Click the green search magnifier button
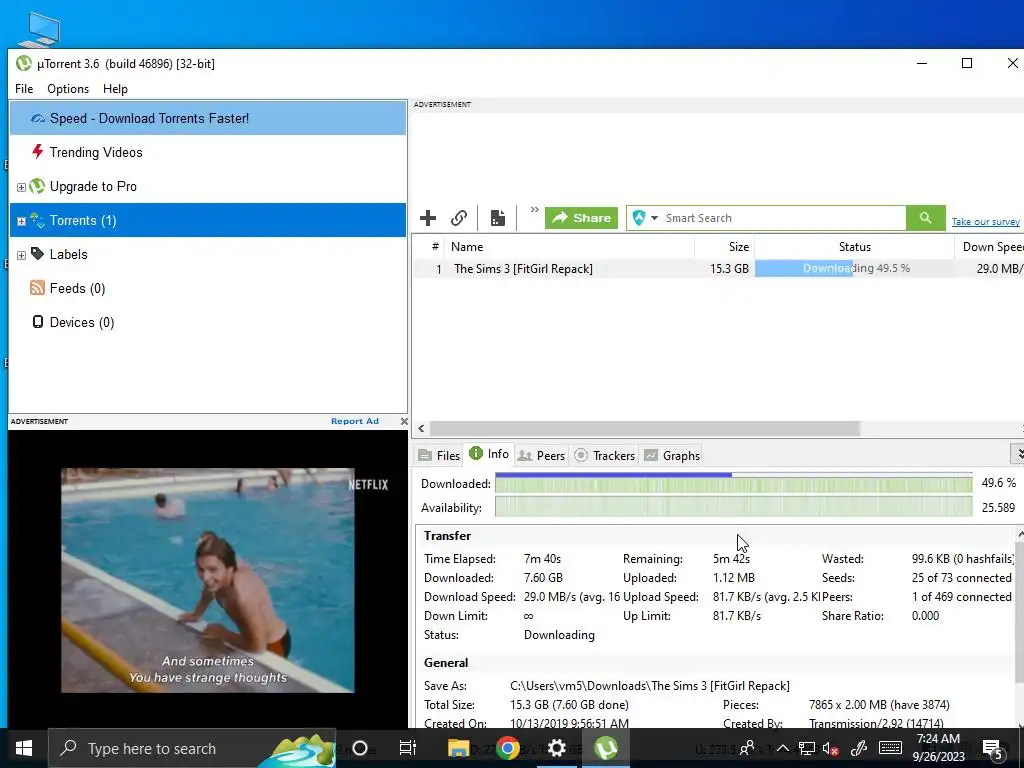 [925, 218]
